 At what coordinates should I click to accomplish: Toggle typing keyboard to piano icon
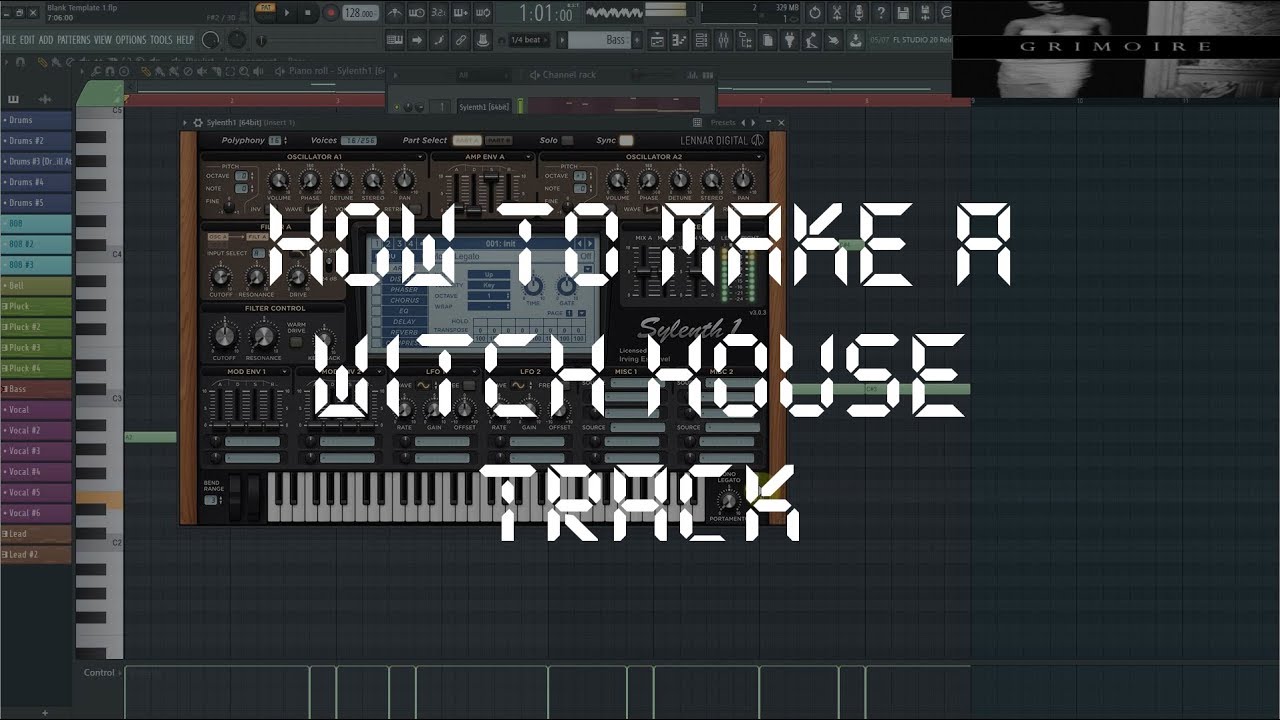coord(395,40)
